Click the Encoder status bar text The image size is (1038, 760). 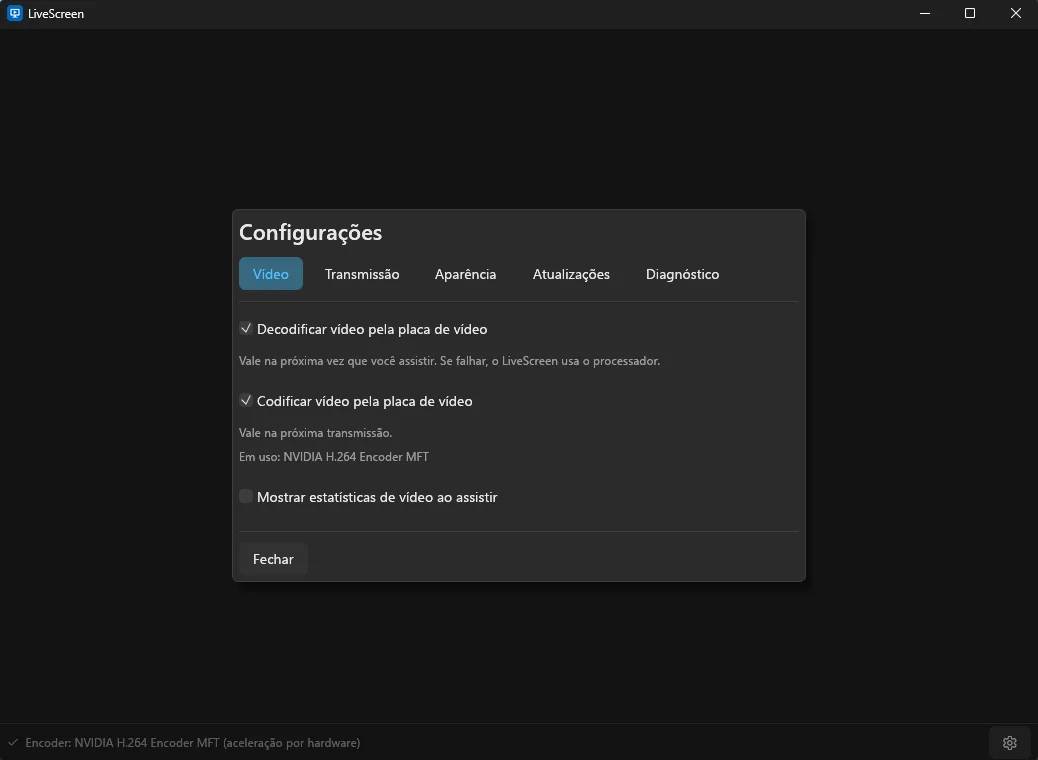tap(193, 743)
